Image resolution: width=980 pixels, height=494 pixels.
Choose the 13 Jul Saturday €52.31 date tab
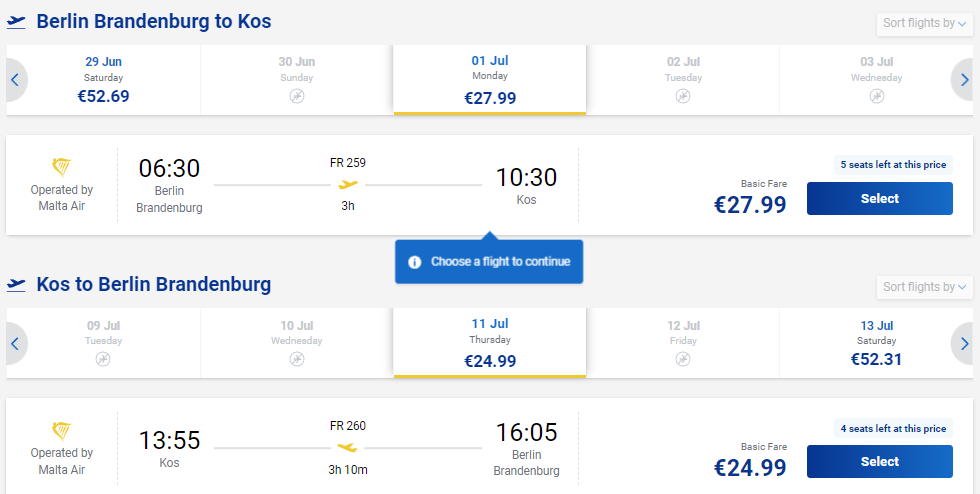click(x=876, y=343)
